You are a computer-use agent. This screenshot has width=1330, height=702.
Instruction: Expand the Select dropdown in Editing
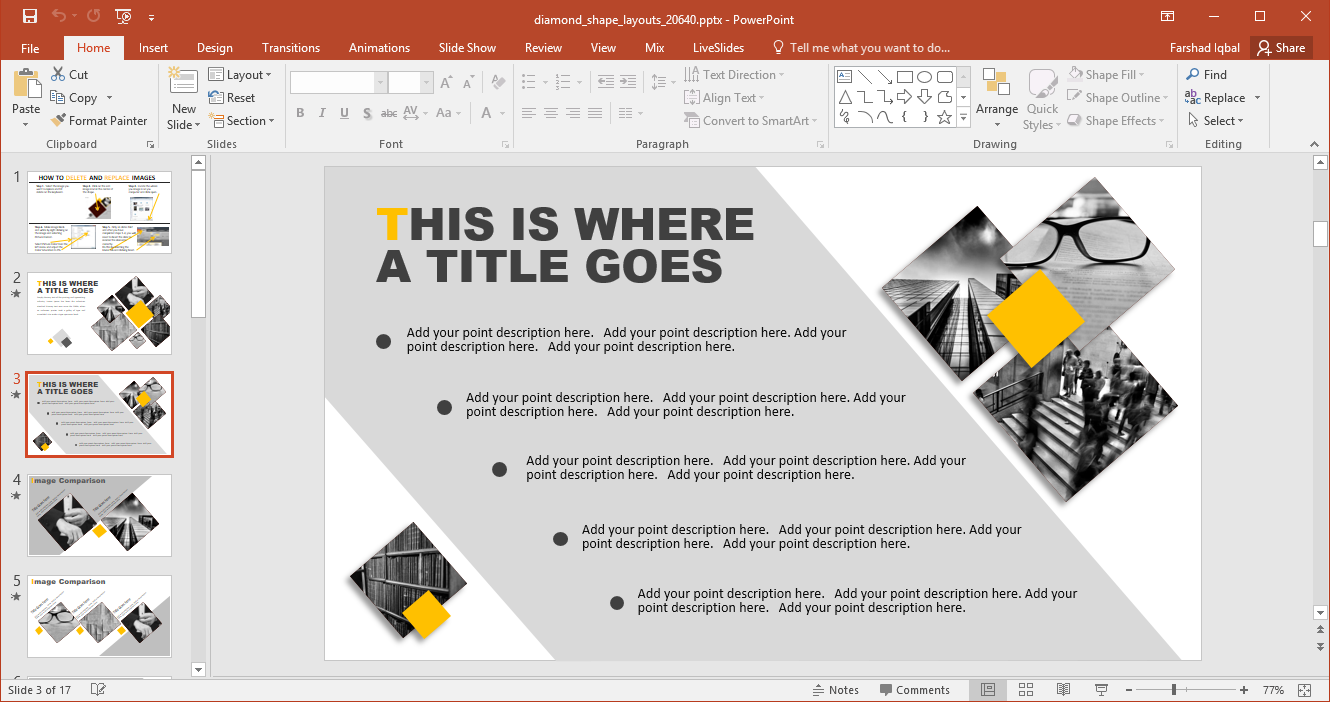[1216, 121]
